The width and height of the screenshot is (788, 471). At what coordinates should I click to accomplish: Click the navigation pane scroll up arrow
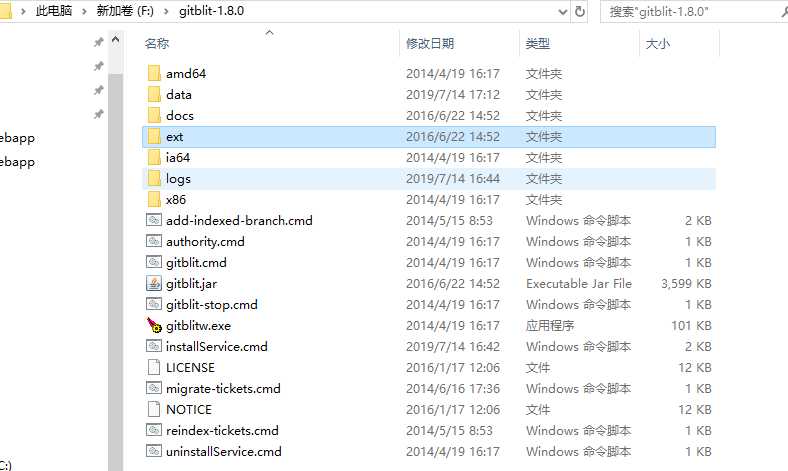pos(116,40)
